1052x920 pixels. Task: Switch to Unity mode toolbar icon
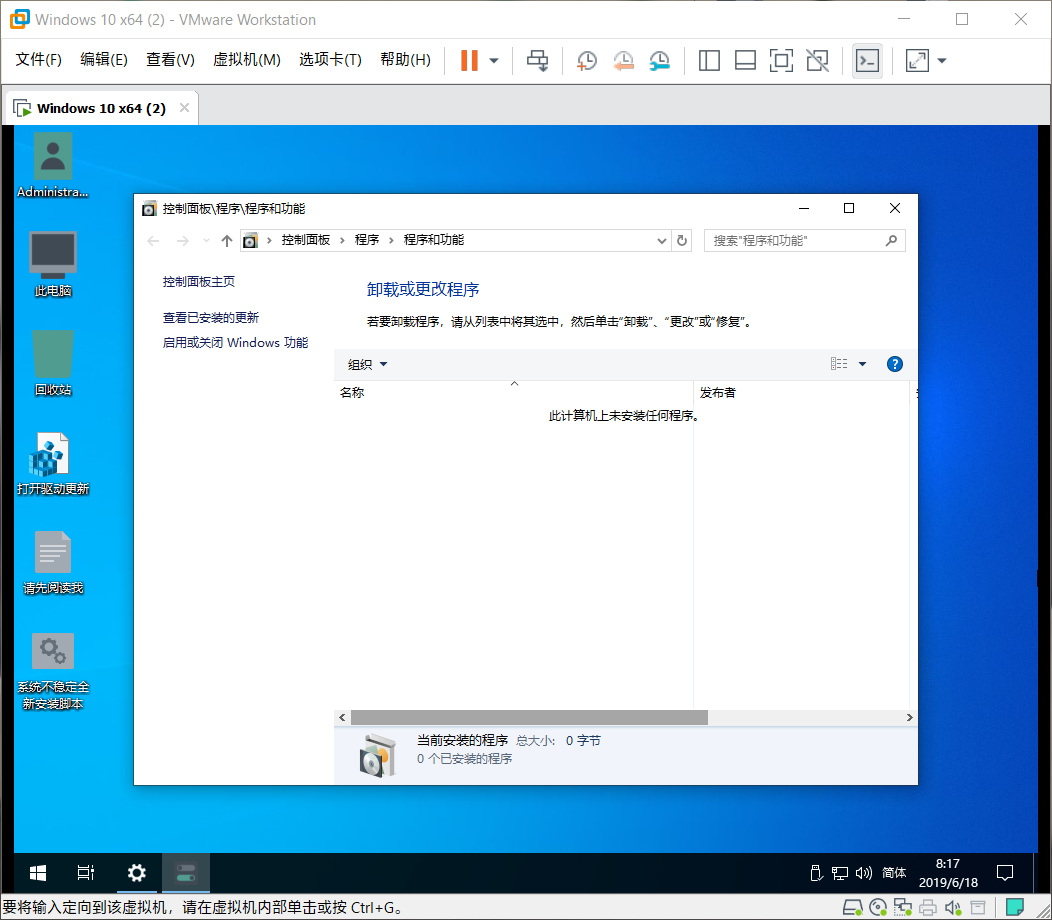coord(817,60)
